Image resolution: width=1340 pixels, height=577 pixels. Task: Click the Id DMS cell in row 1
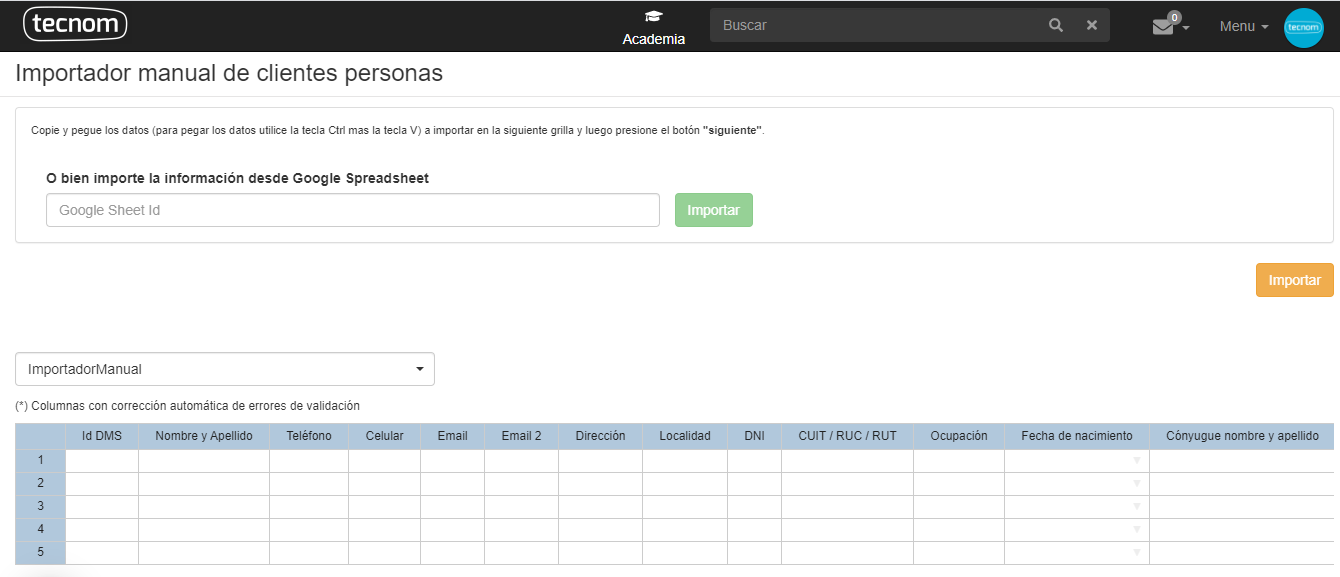[x=102, y=461]
